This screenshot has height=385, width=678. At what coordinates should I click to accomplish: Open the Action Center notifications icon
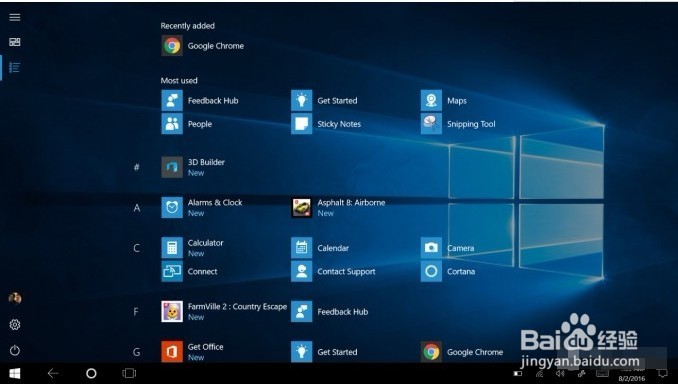click(x=662, y=373)
